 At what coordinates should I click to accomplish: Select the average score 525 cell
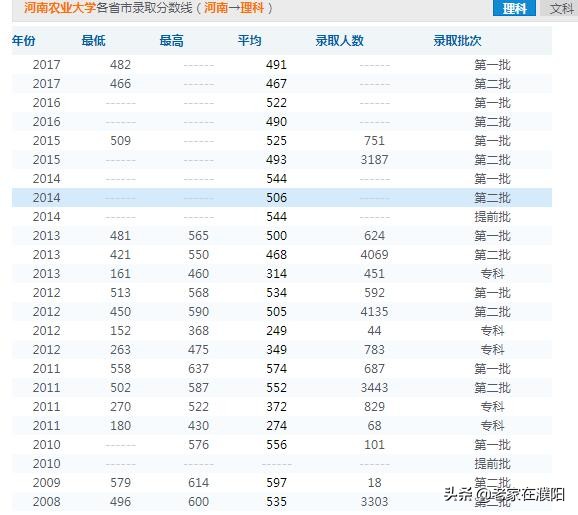click(x=276, y=141)
